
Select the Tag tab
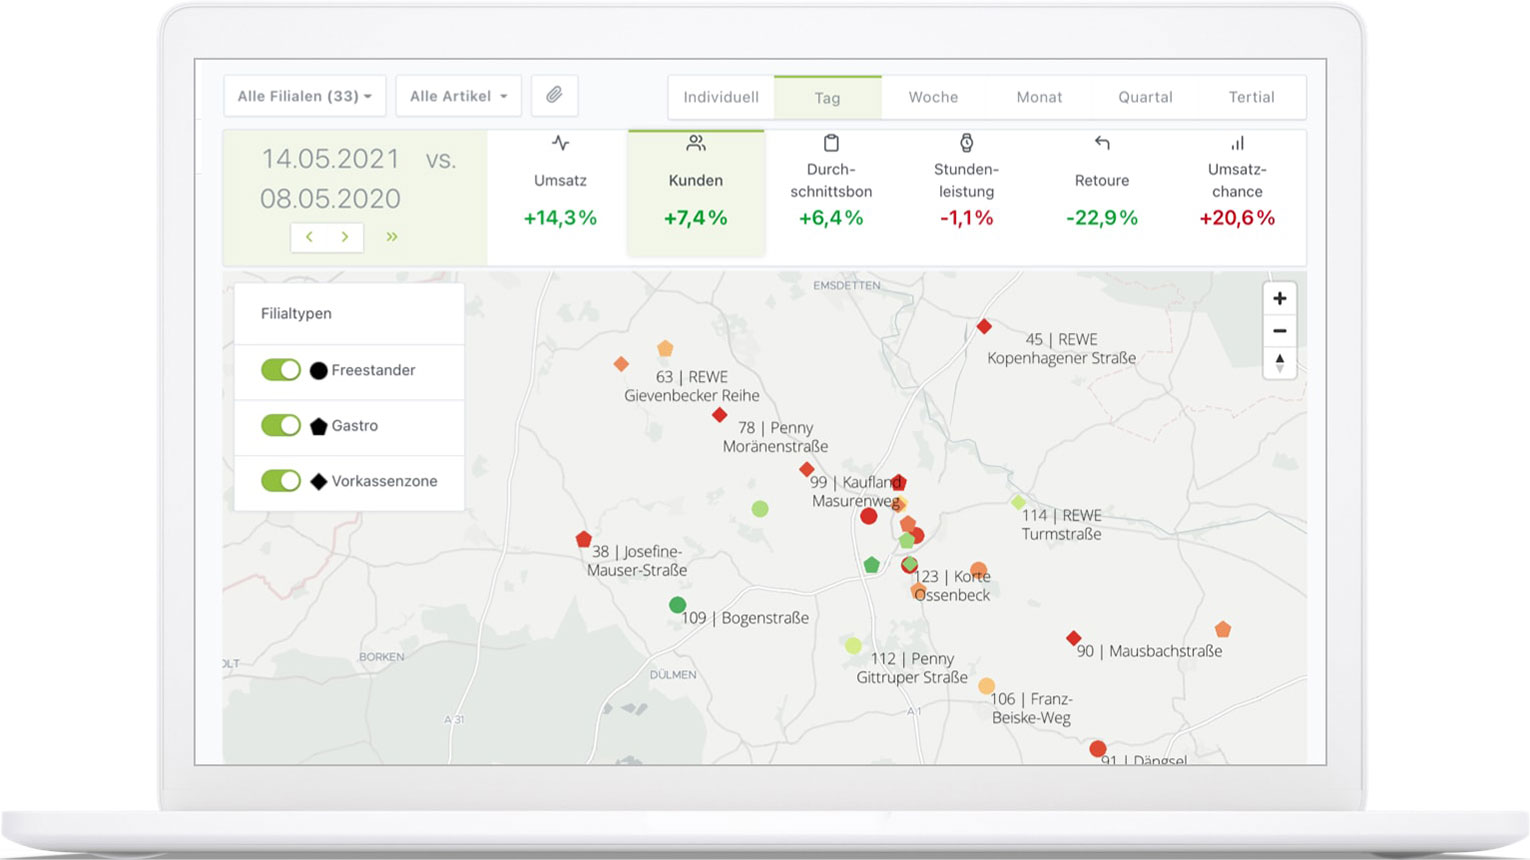coord(827,97)
